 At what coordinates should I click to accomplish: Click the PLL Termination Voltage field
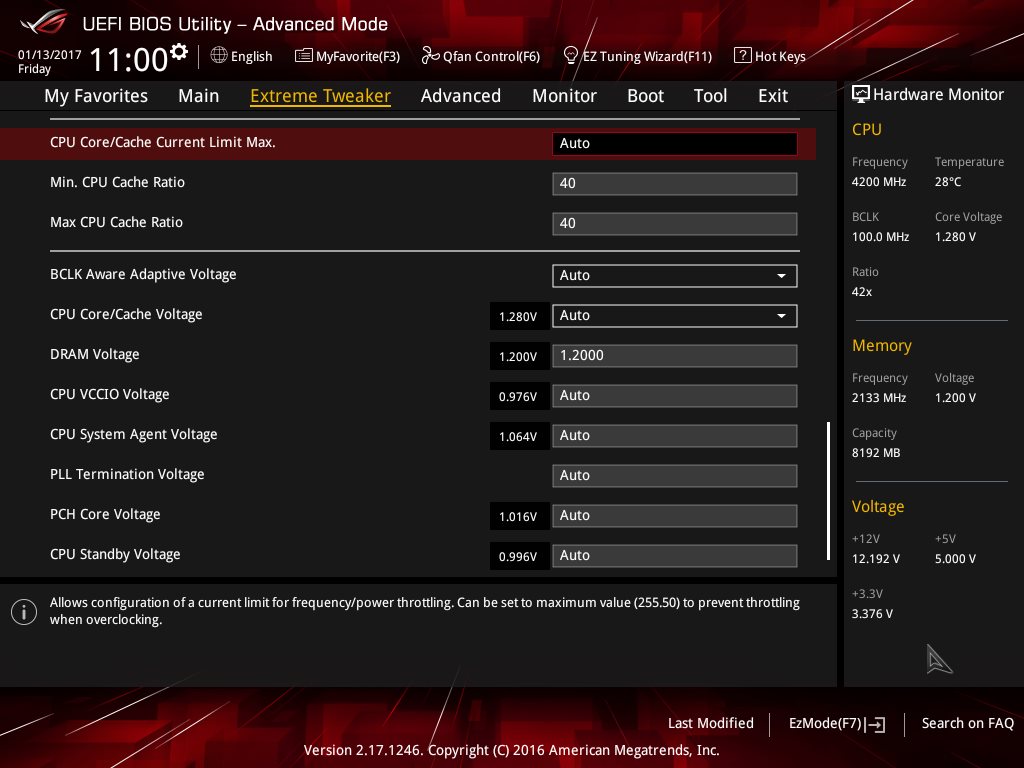click(x=675, y=475)
